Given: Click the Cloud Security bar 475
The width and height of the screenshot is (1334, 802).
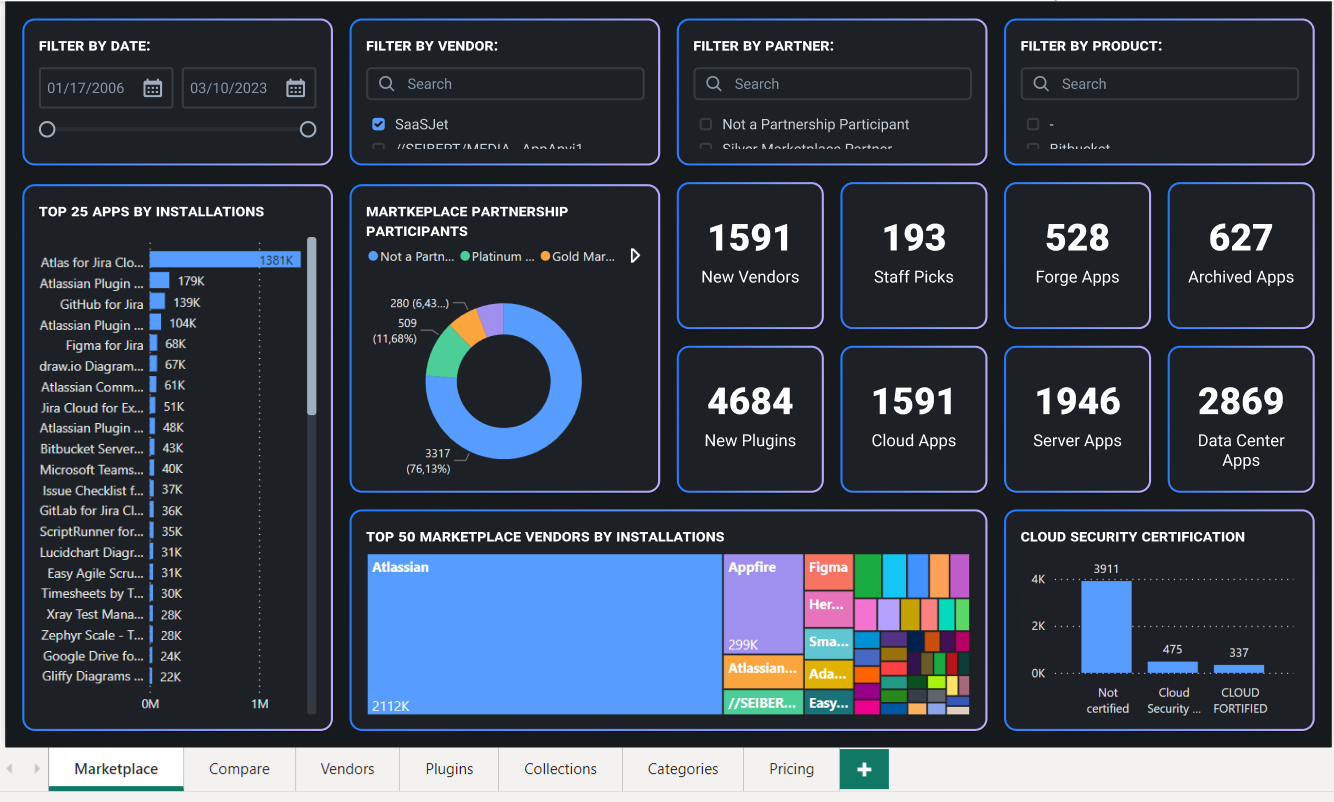Looking at the screenshot, I should [x=1172, y=667].
